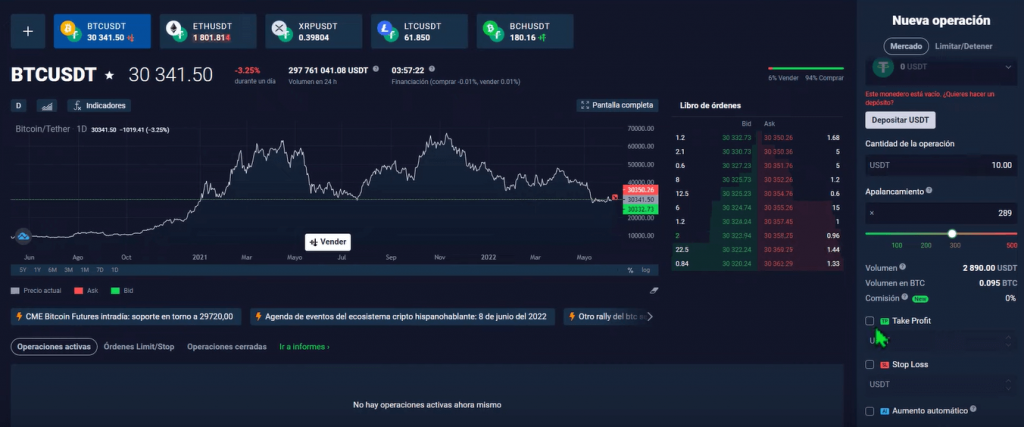Favorite BTCUSDT with the star icon
Screen dimensions: 1024x427
click(x=110, y=75)
